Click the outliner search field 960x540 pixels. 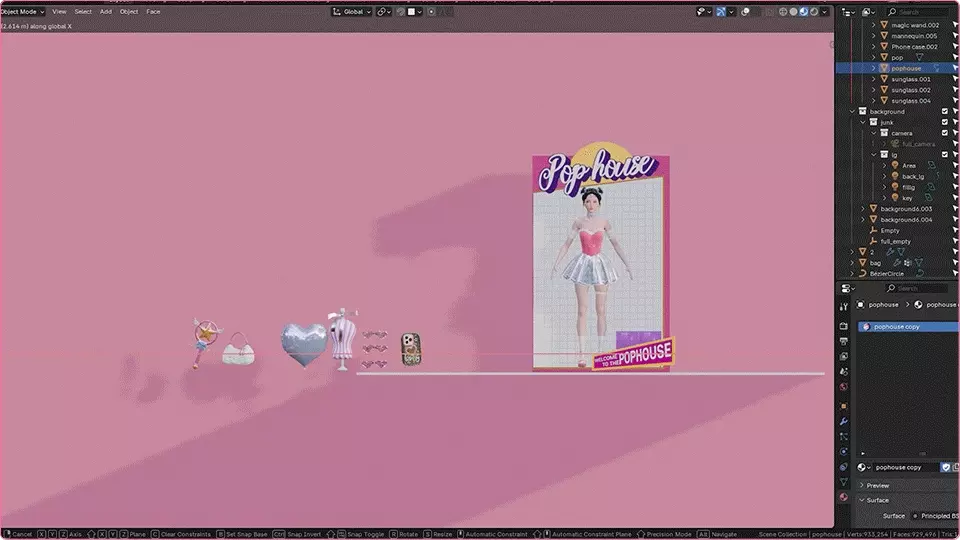pos(917,12)
